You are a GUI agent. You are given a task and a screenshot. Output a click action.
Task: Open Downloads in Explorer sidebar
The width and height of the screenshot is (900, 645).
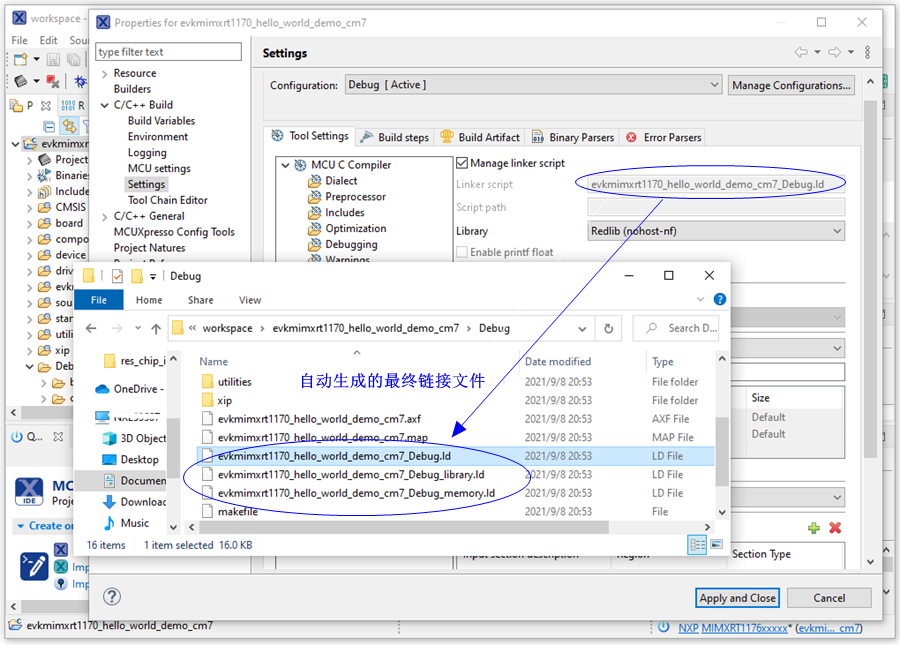pyautogui.click(x=135, y=502)
